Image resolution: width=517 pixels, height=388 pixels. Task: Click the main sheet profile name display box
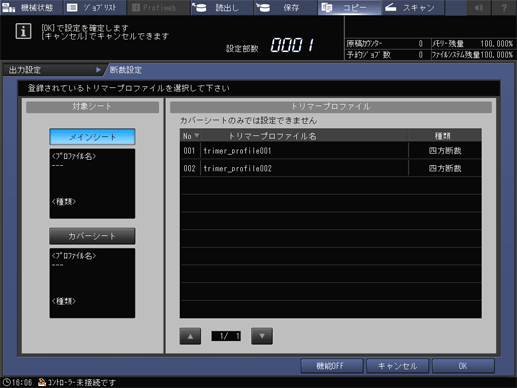(92, 184)
